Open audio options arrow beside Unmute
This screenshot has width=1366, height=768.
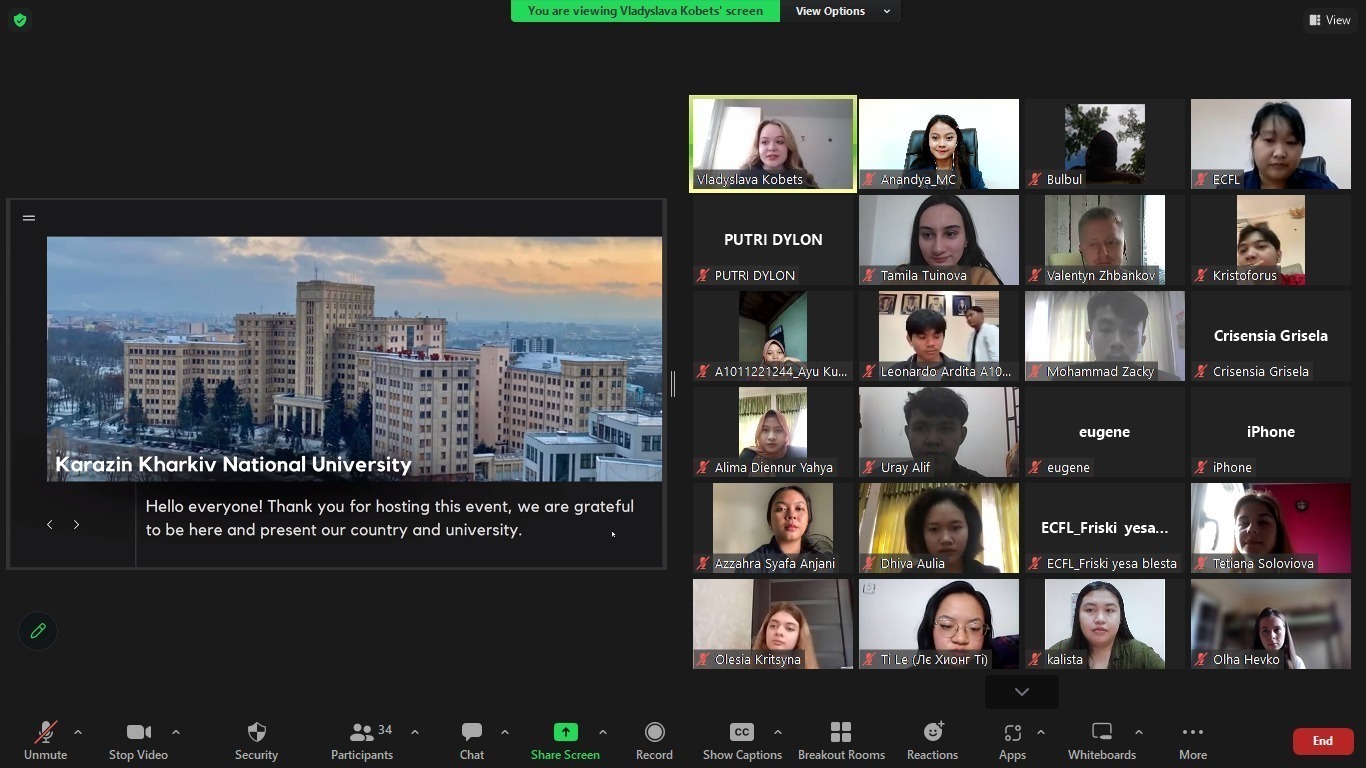tap(78, 732)
